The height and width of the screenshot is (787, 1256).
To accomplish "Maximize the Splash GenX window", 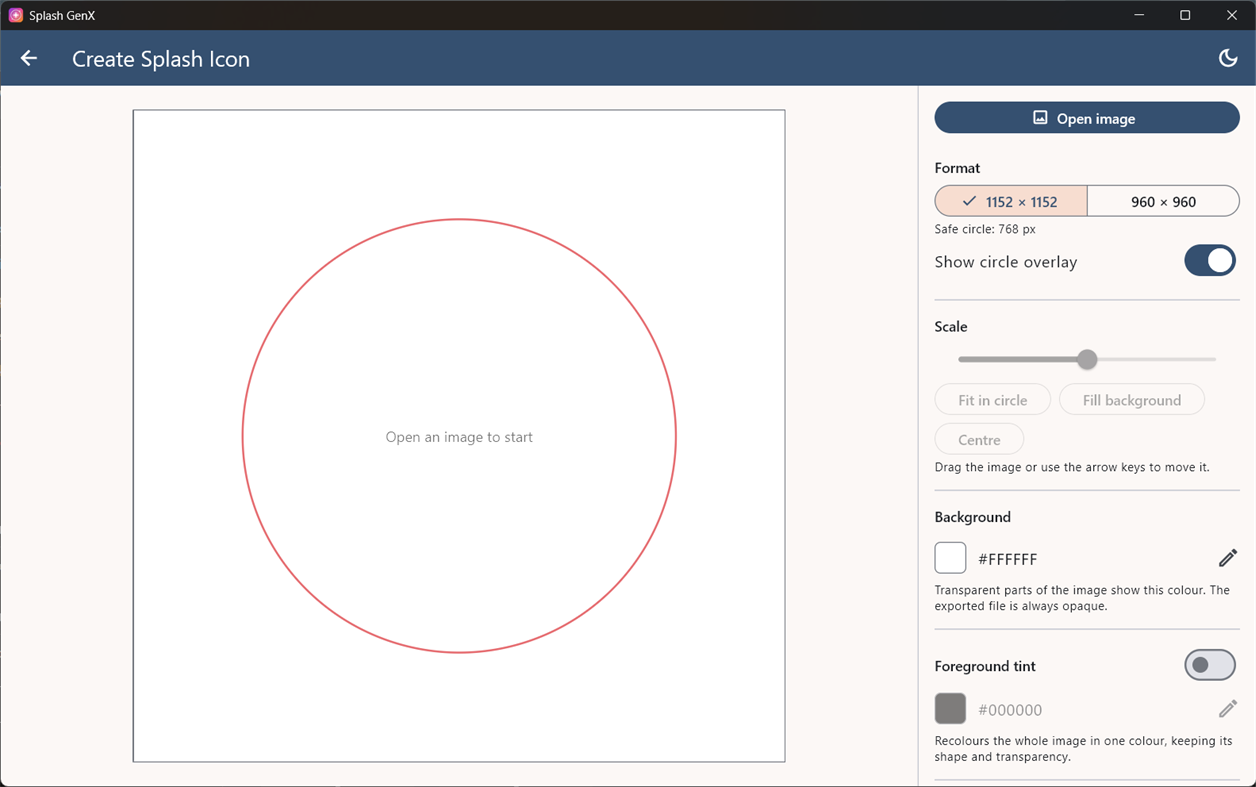I will 1185,15.
